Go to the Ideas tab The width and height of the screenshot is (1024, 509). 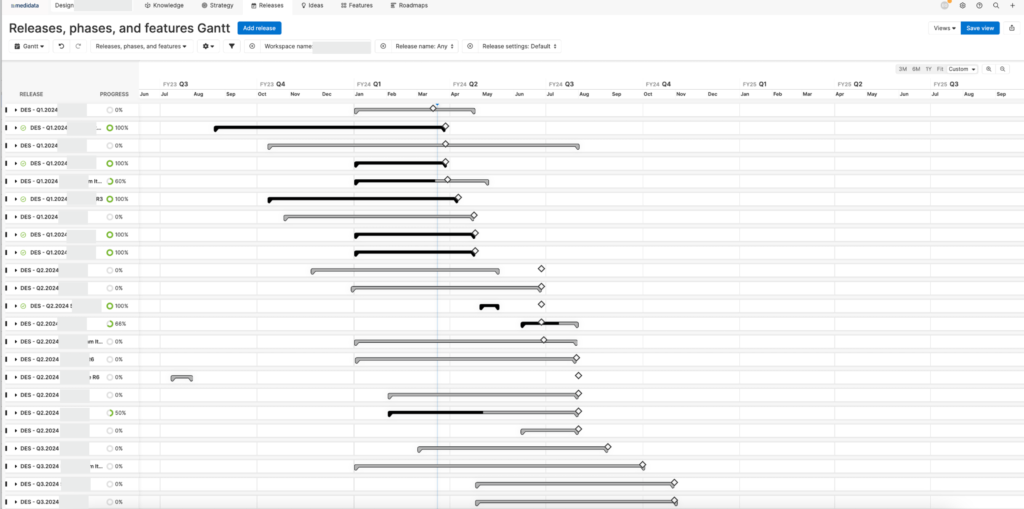[312, 5]
